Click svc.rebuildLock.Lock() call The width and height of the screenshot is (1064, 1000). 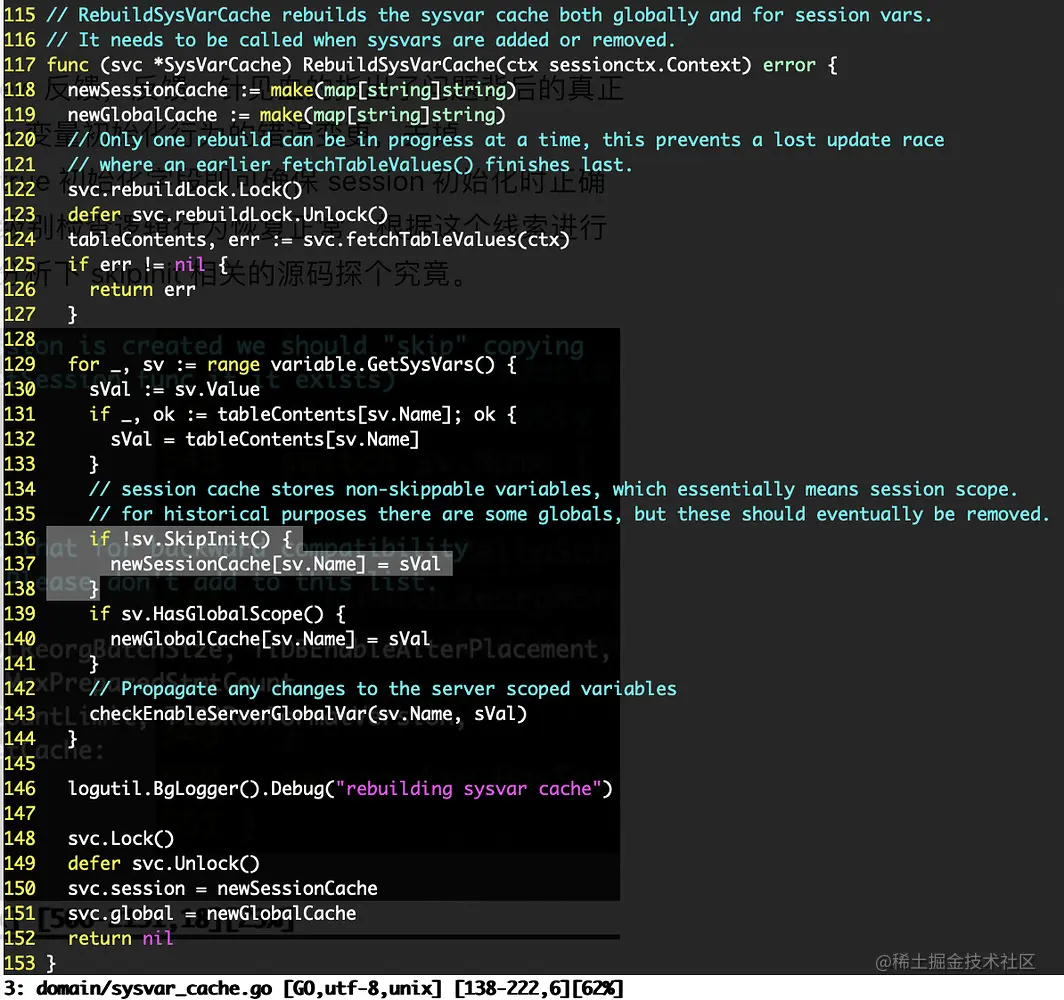coord(185,190)
